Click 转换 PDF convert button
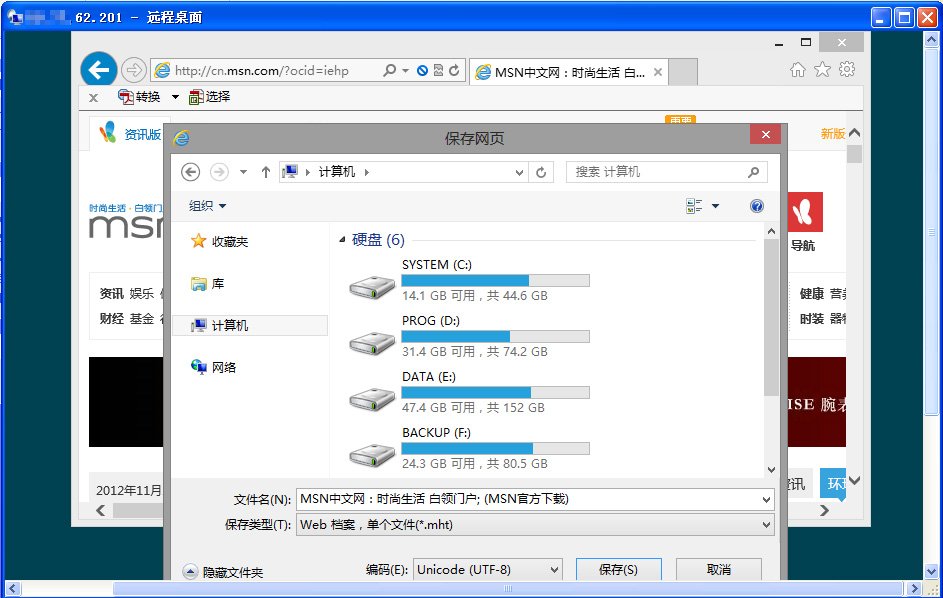Image resolution: width=943 pixels, height=598 pixels. [139, 97]
